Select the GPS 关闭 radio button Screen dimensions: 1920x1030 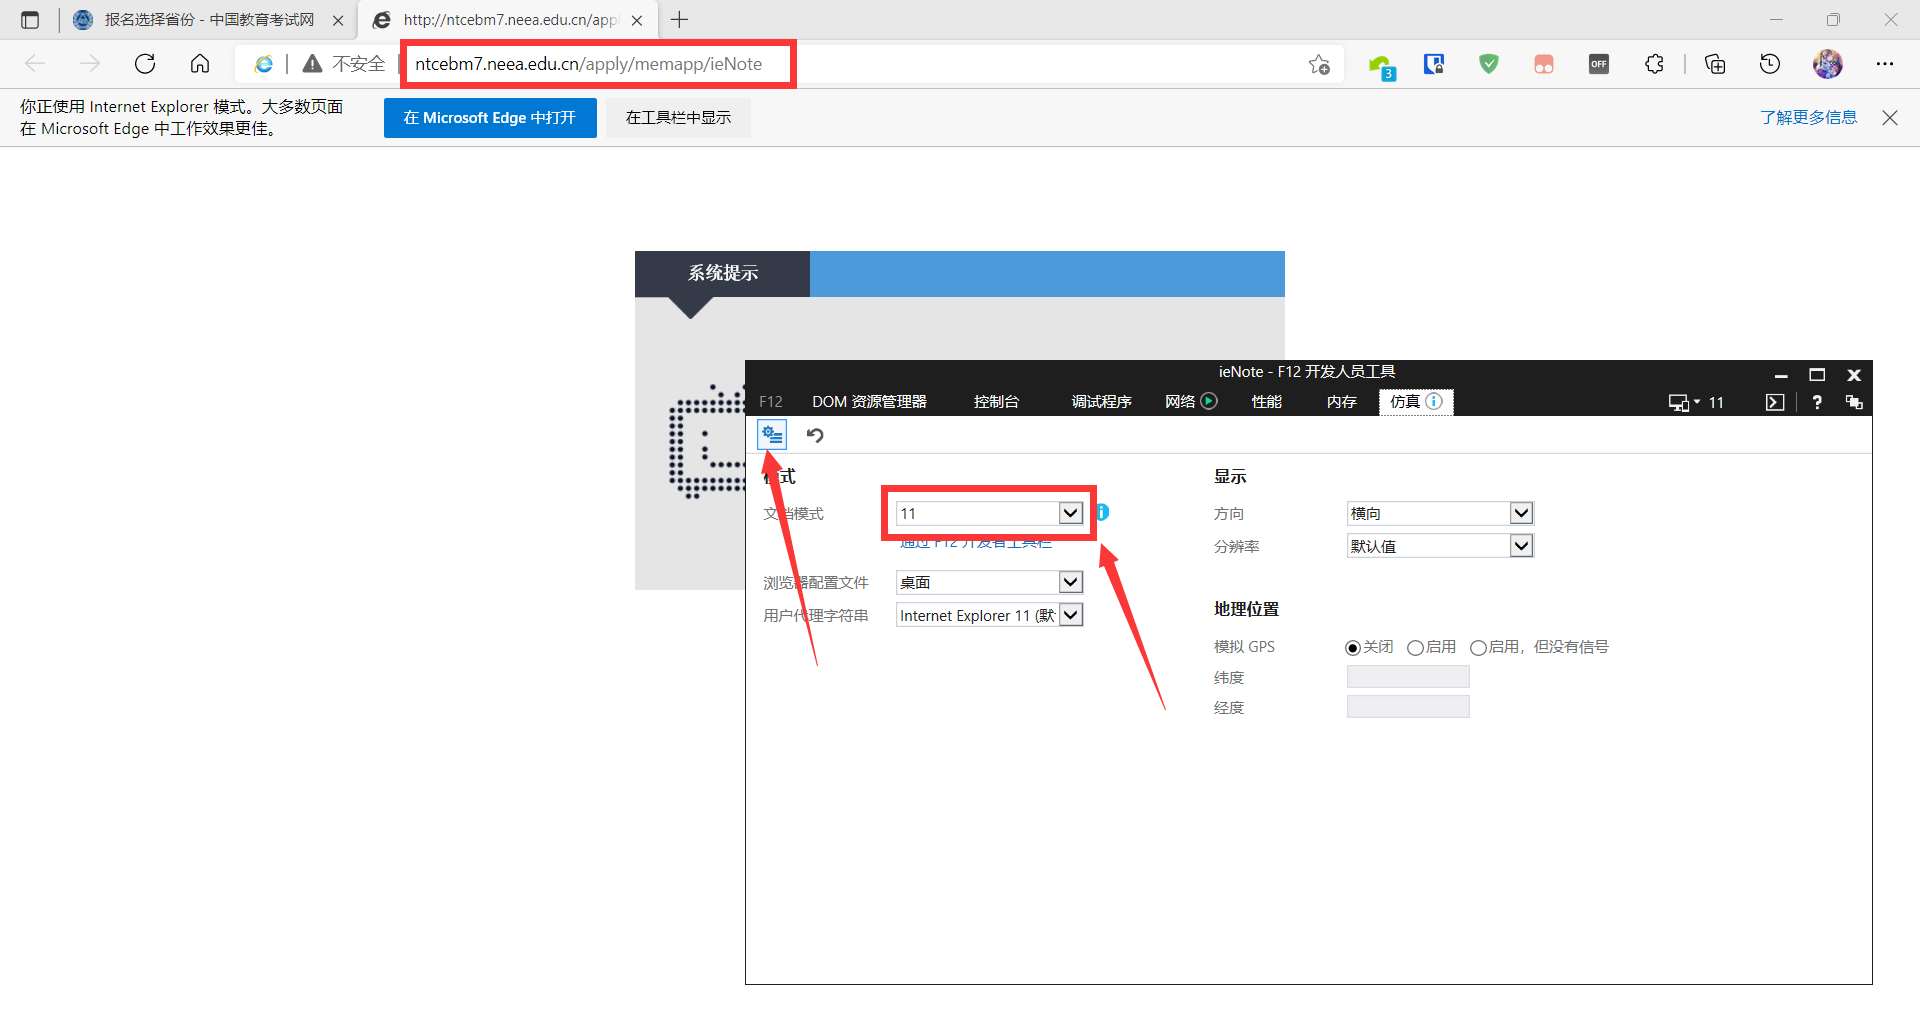[x=1353, y=648]
